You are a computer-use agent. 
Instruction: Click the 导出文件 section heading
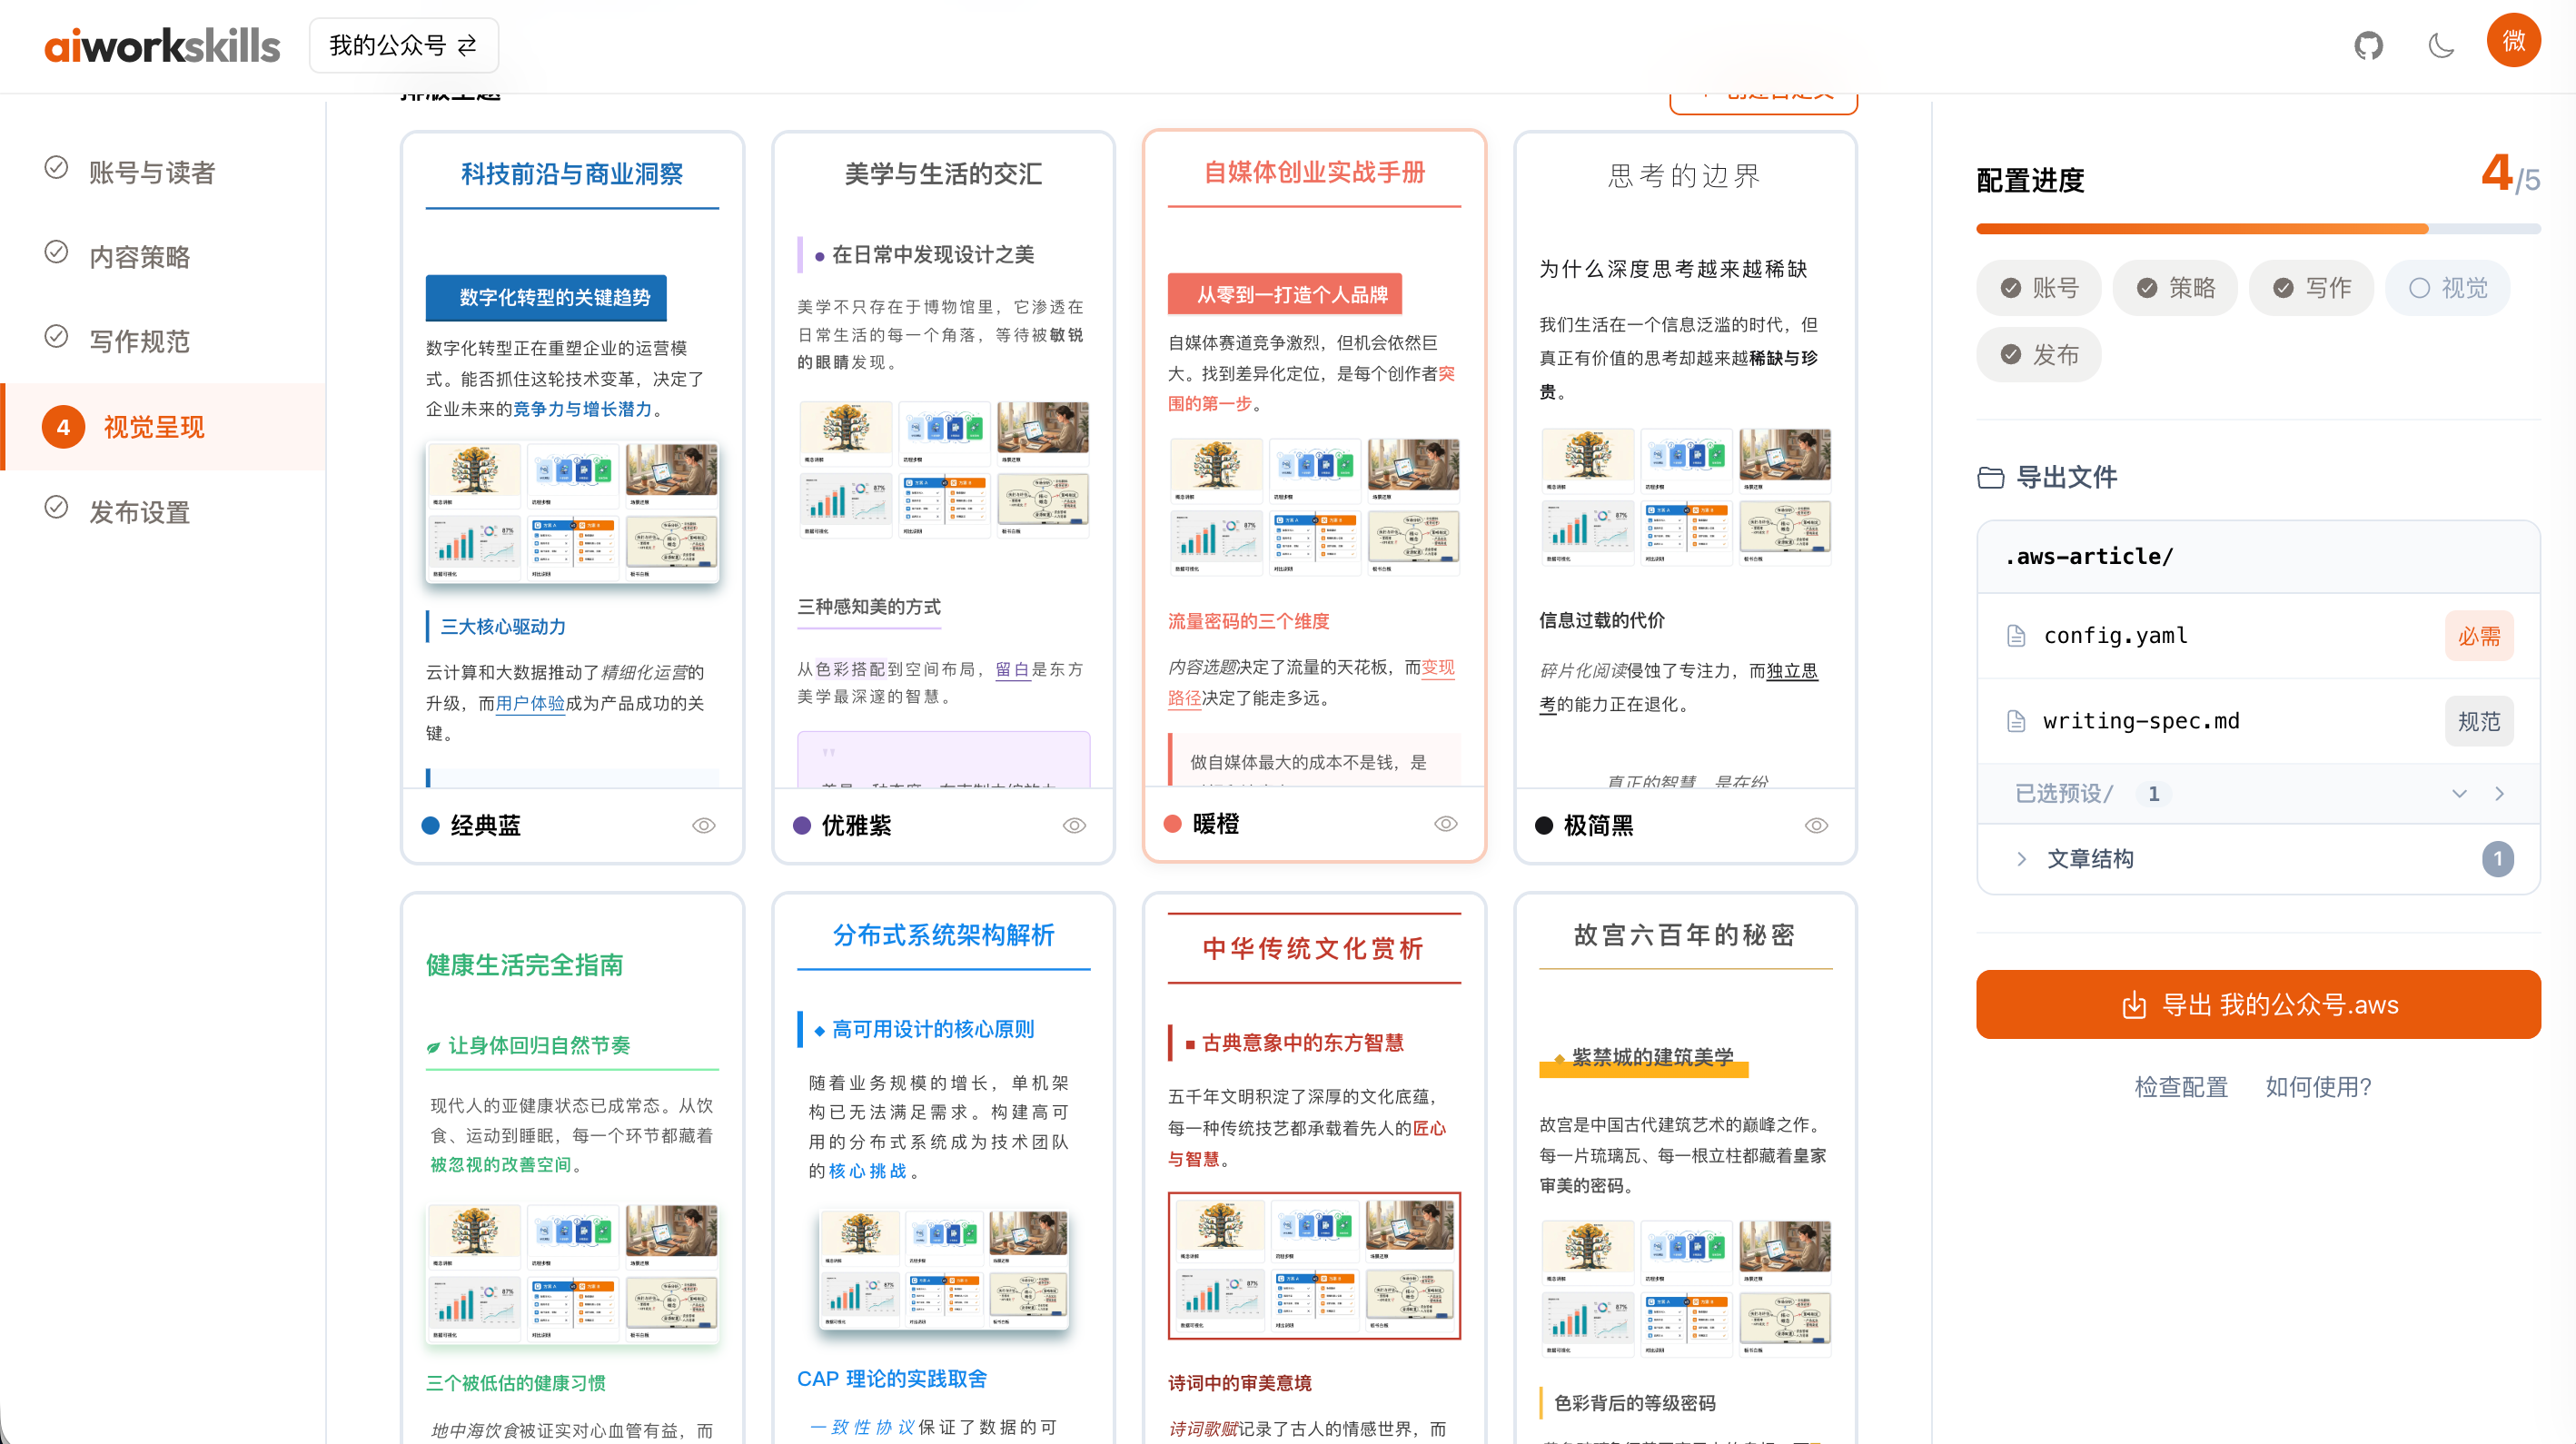point(2066,477)
